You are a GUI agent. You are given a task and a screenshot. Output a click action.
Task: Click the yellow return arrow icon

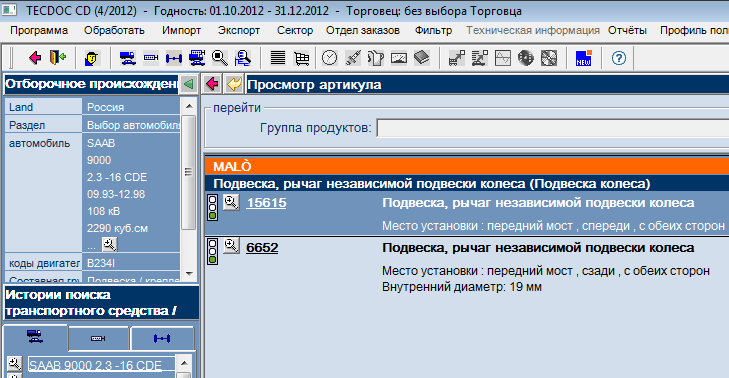[x=234, y=84]
